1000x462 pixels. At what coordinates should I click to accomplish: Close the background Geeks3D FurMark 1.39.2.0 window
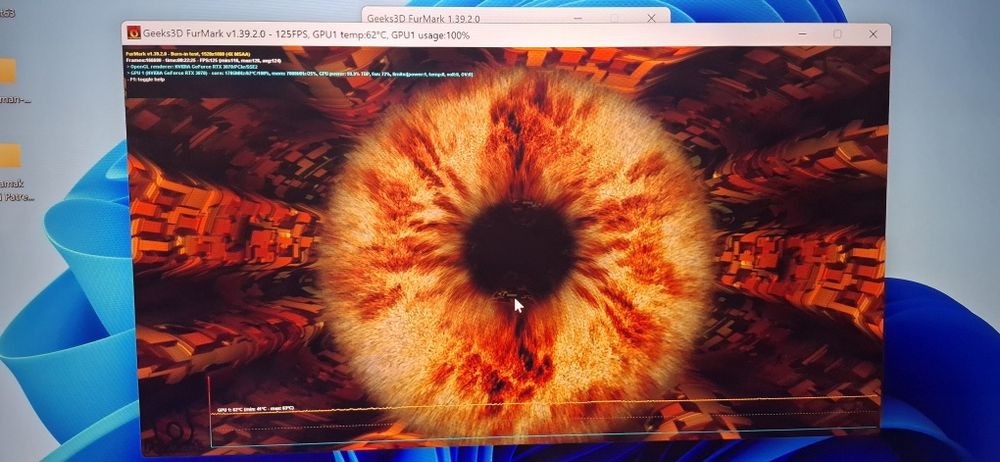[x=651, y=18]
